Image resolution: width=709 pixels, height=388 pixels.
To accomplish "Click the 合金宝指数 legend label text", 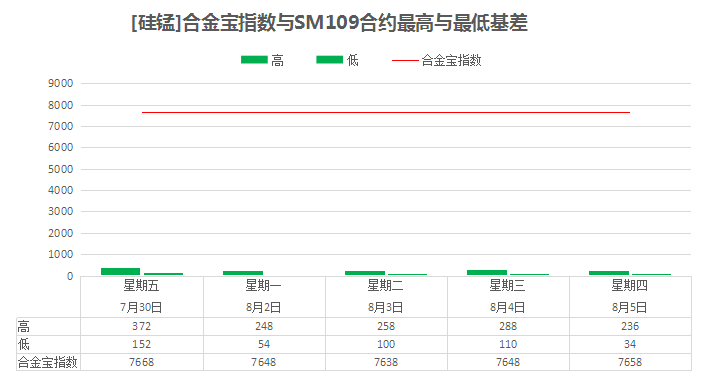I will click(451, 60).
